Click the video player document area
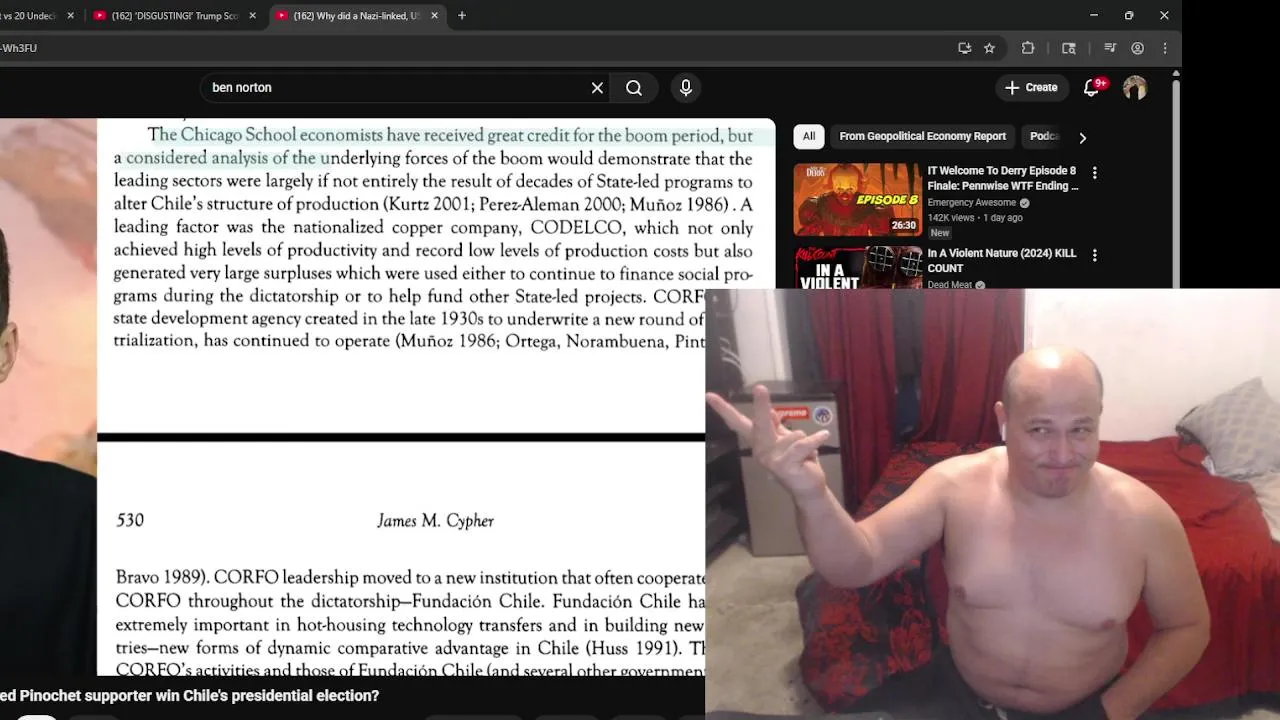This screenshot has height=720, width=1280. pyautogui.click(x=400, y=398)
